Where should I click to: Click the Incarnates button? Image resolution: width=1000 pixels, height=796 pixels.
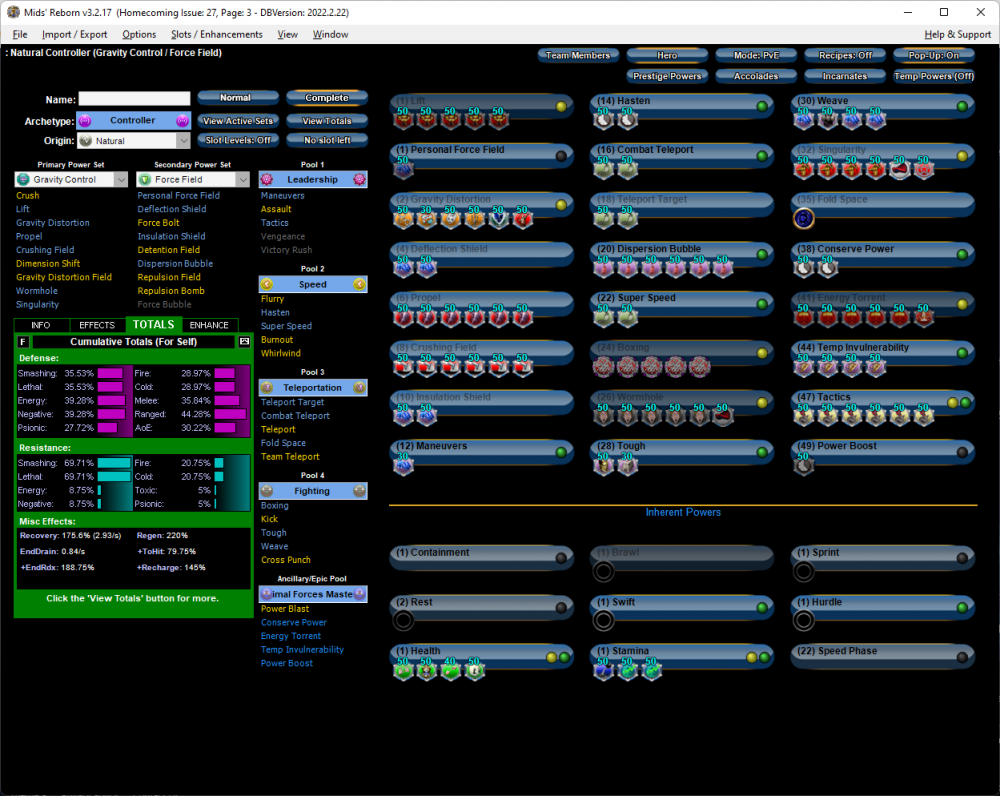click(845, 76)
